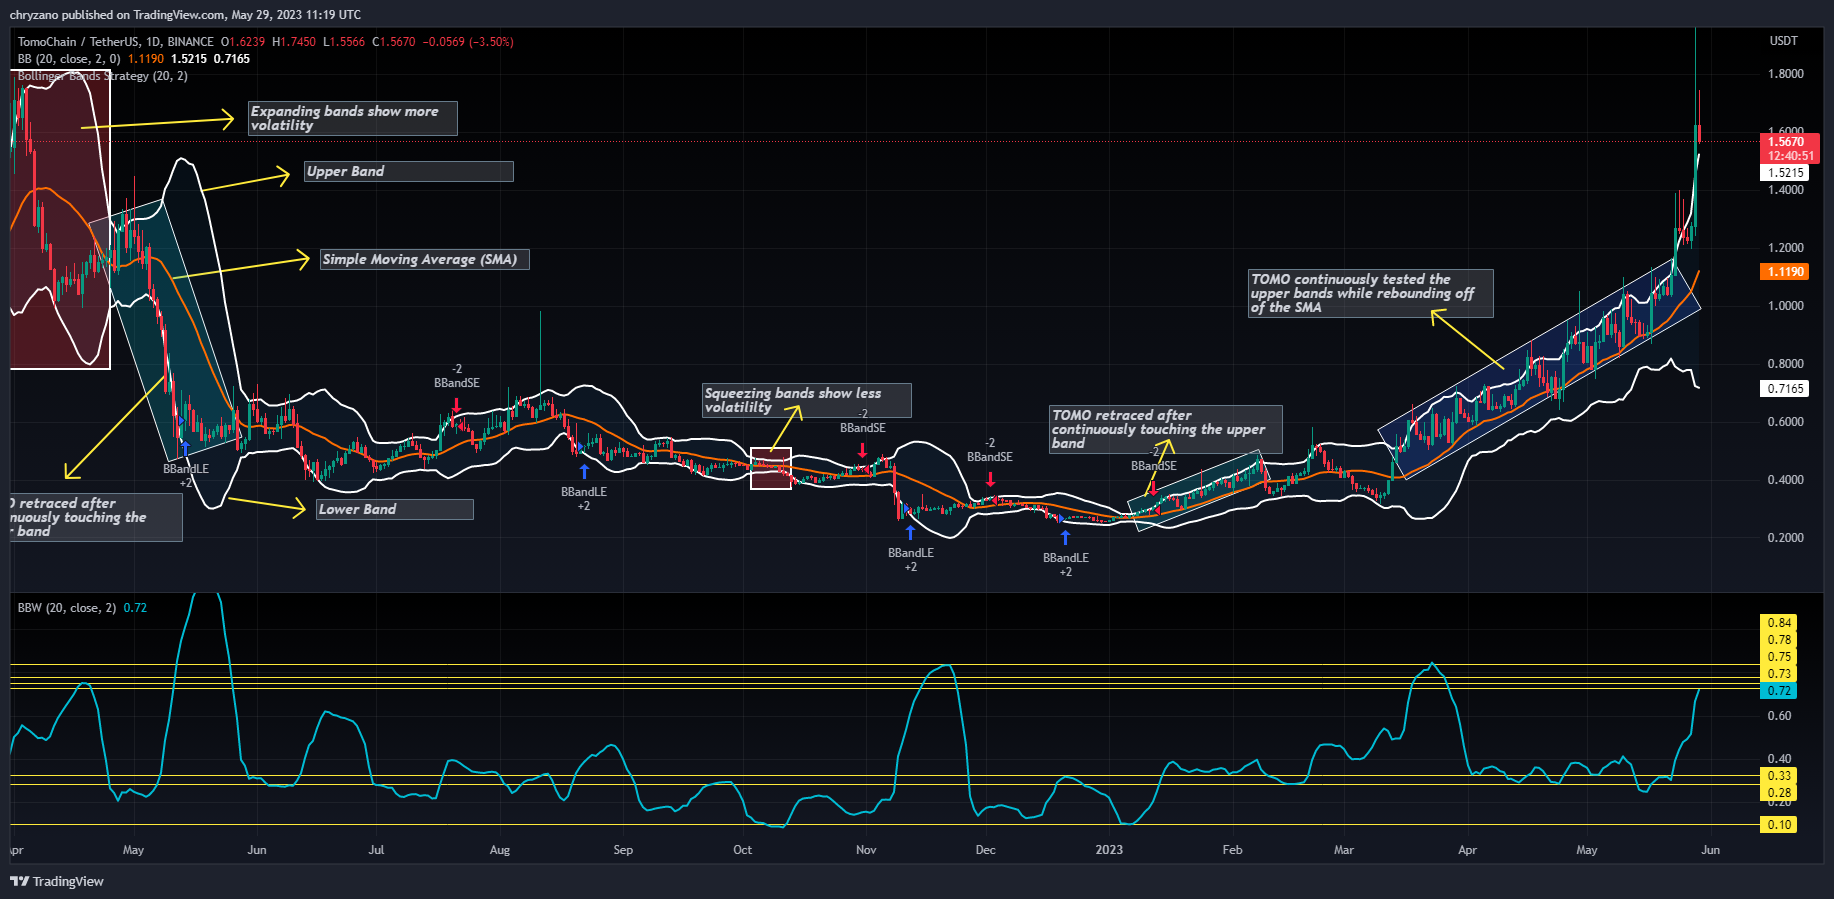Select the 'Upper Band' text annotation
1834x899 pixels.
coord(409,172)
